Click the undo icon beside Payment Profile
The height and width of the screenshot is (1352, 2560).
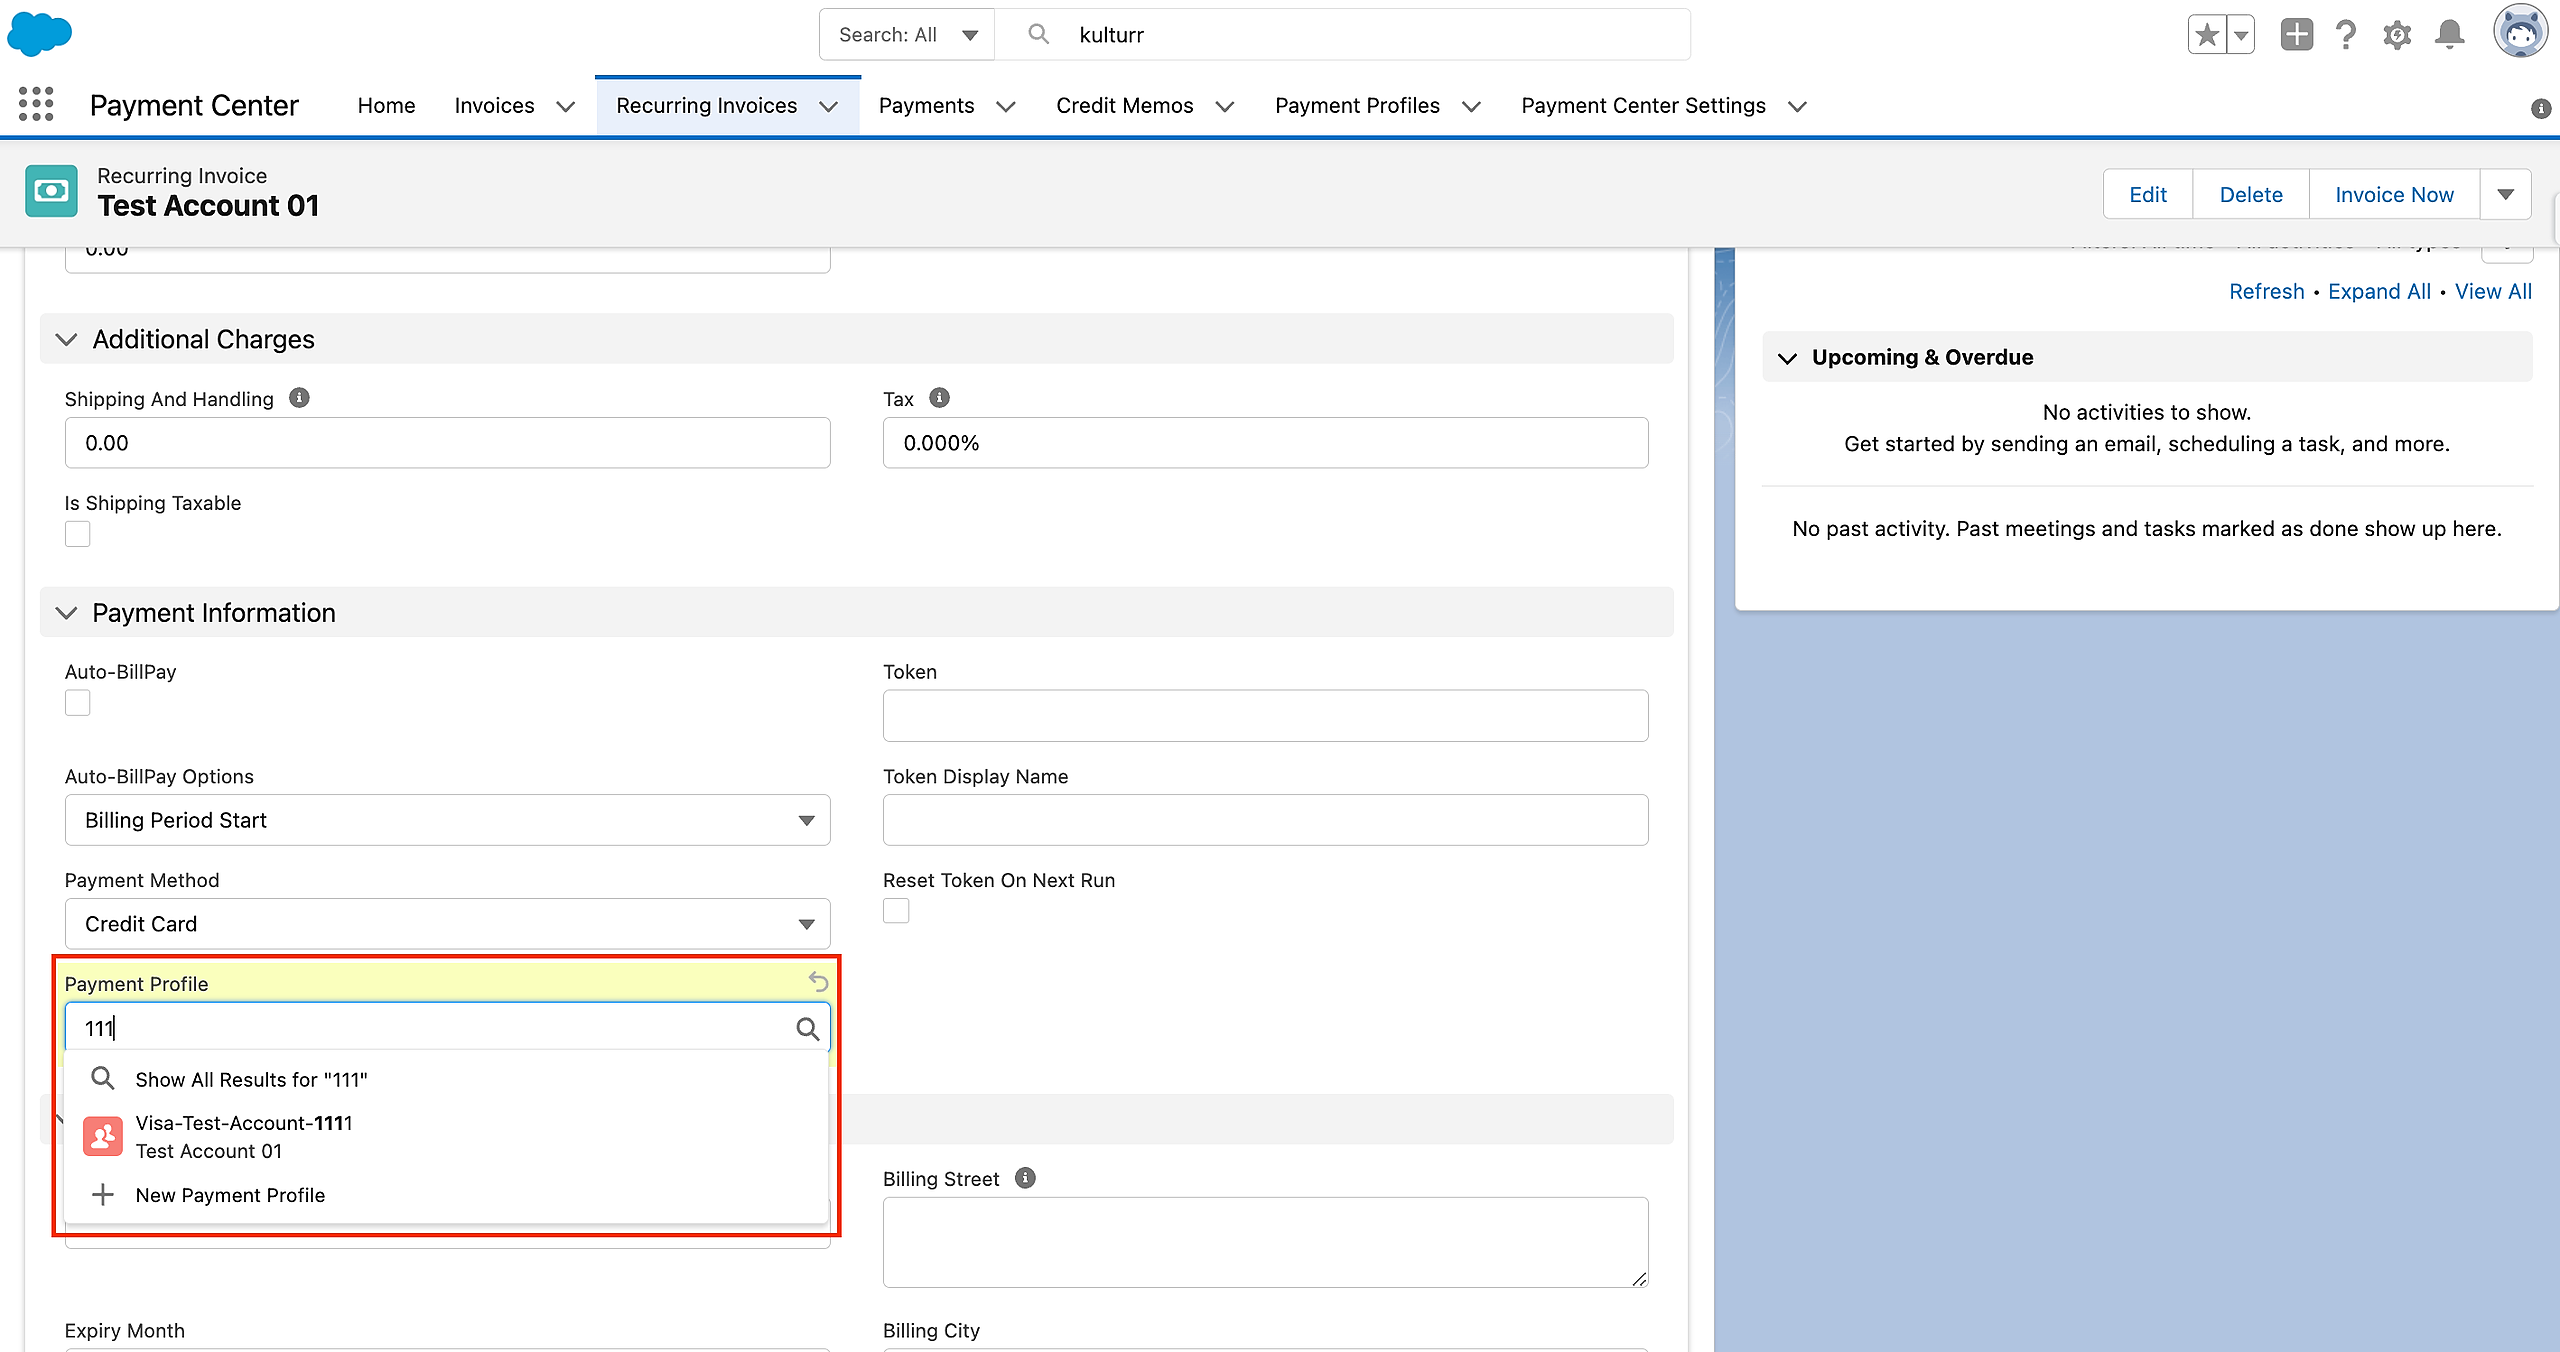coord(818,982)
